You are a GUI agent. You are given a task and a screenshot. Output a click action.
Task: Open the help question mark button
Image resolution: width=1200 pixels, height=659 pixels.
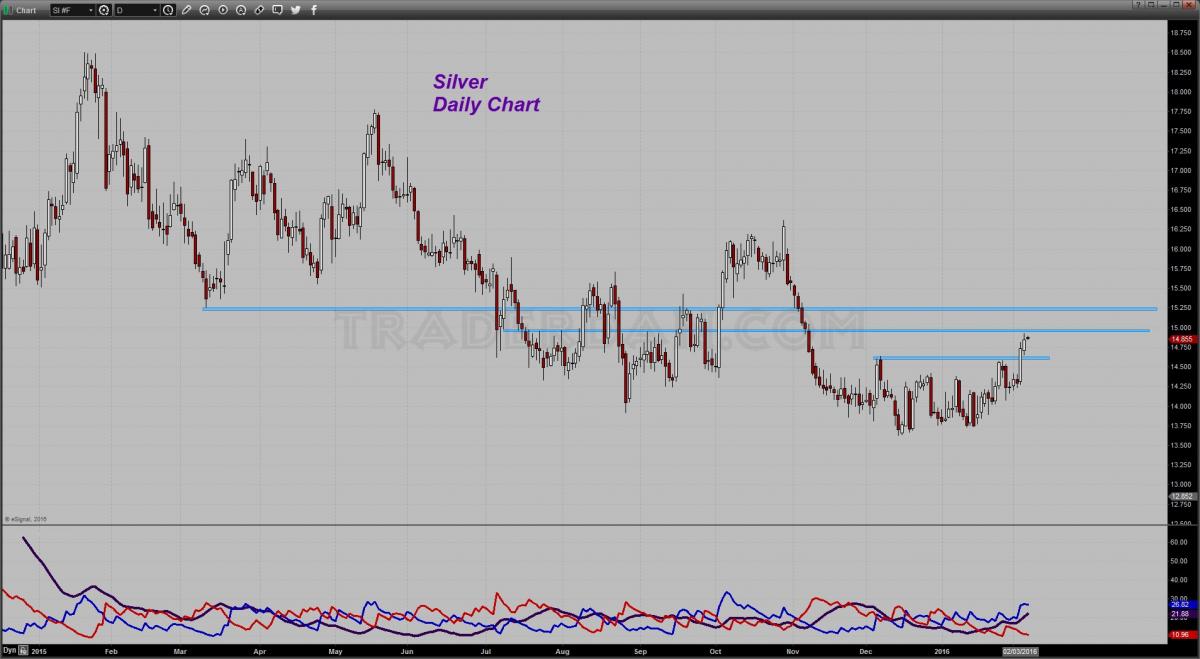[x=1138, y=5]
